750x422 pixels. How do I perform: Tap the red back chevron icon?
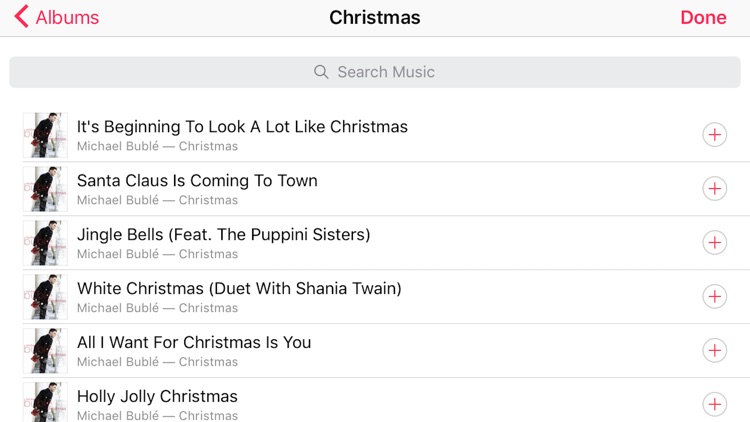pyautogui.click(x=21, y=17)
